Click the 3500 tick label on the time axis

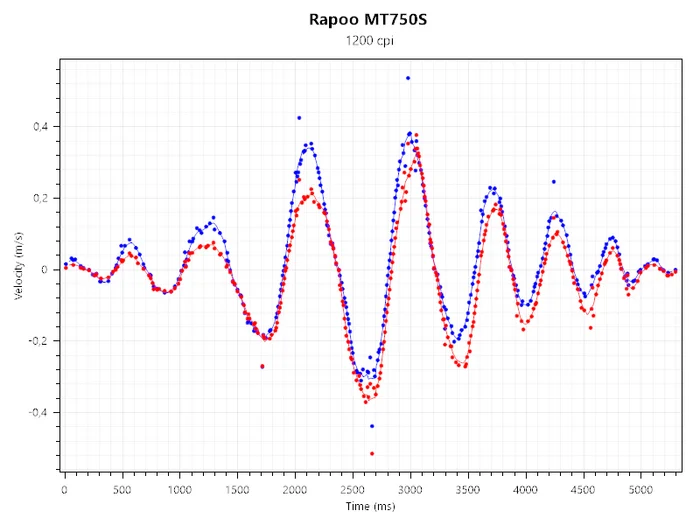click(468, 490)
